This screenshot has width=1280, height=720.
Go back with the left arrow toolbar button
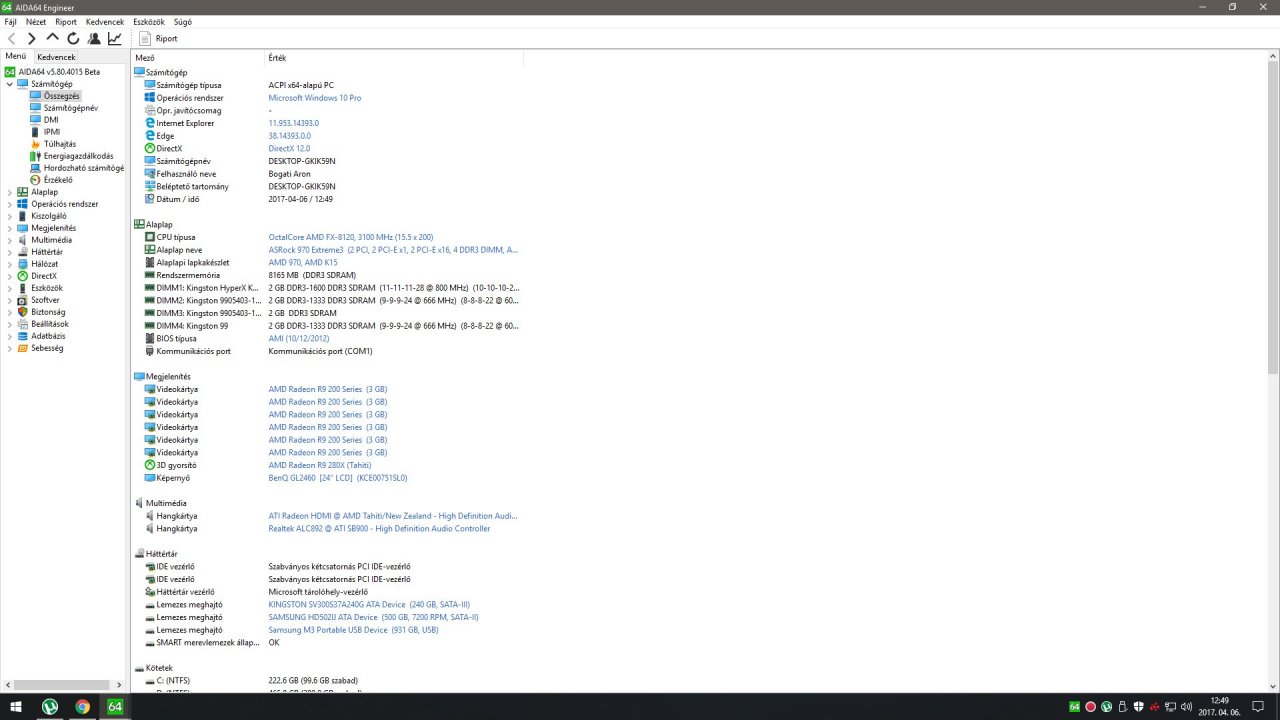tap(11, 38)
